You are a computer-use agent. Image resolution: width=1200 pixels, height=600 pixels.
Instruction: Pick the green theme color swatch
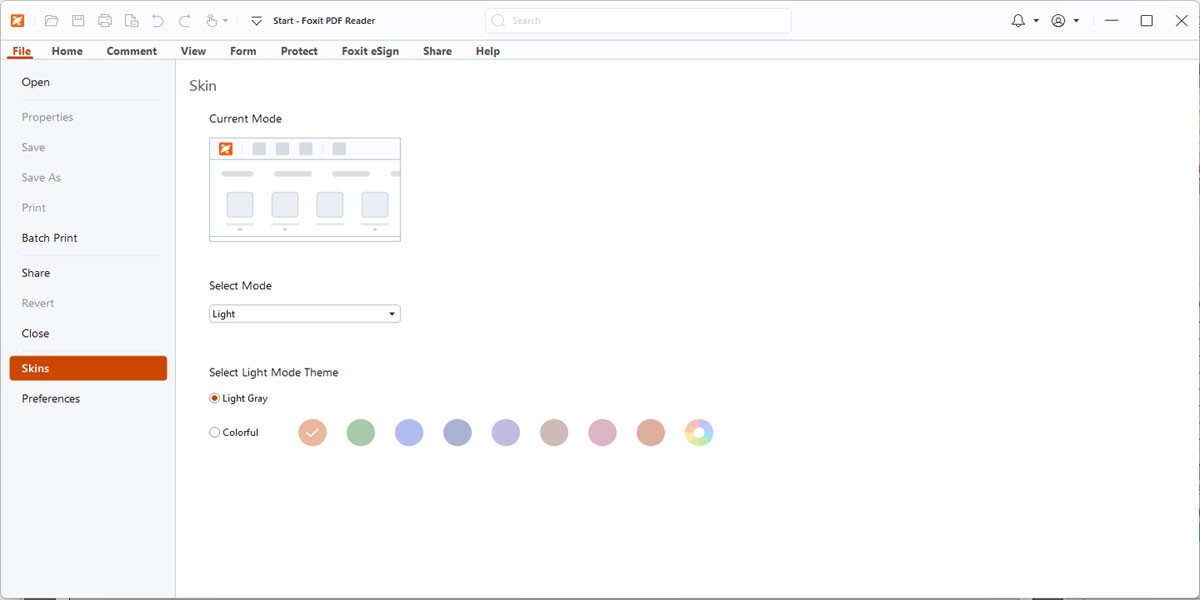click(x=360, y=432)
